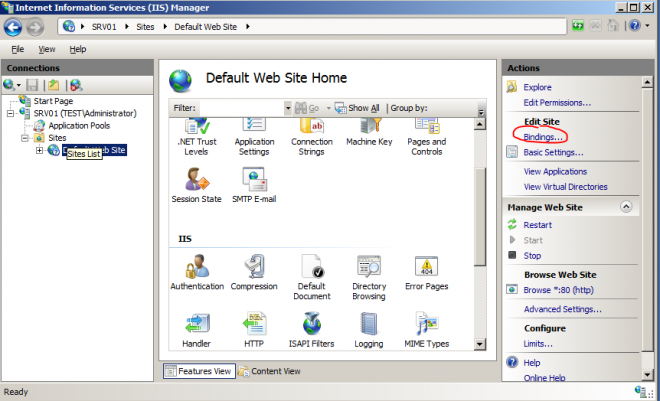Open the Go button dropdown arrow

[x=328, y=108]
